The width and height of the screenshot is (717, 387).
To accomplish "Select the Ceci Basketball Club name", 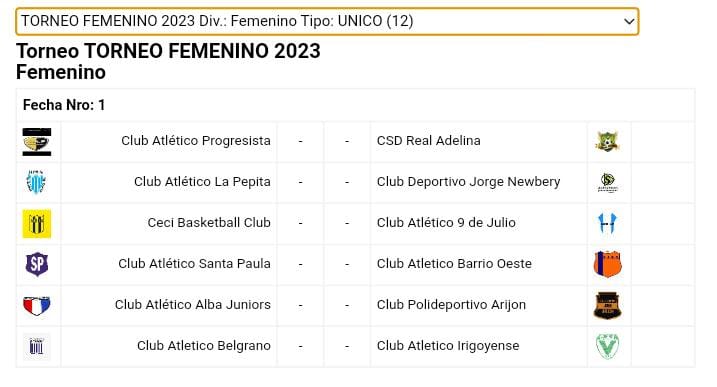I will (x=209, y=223).
